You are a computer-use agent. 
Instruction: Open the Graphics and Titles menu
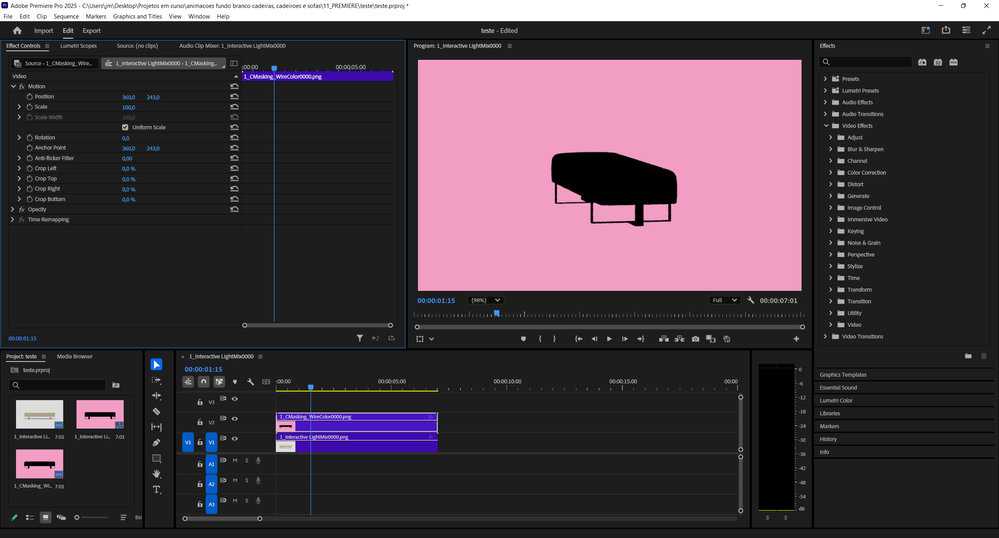(x=137, y=17)
